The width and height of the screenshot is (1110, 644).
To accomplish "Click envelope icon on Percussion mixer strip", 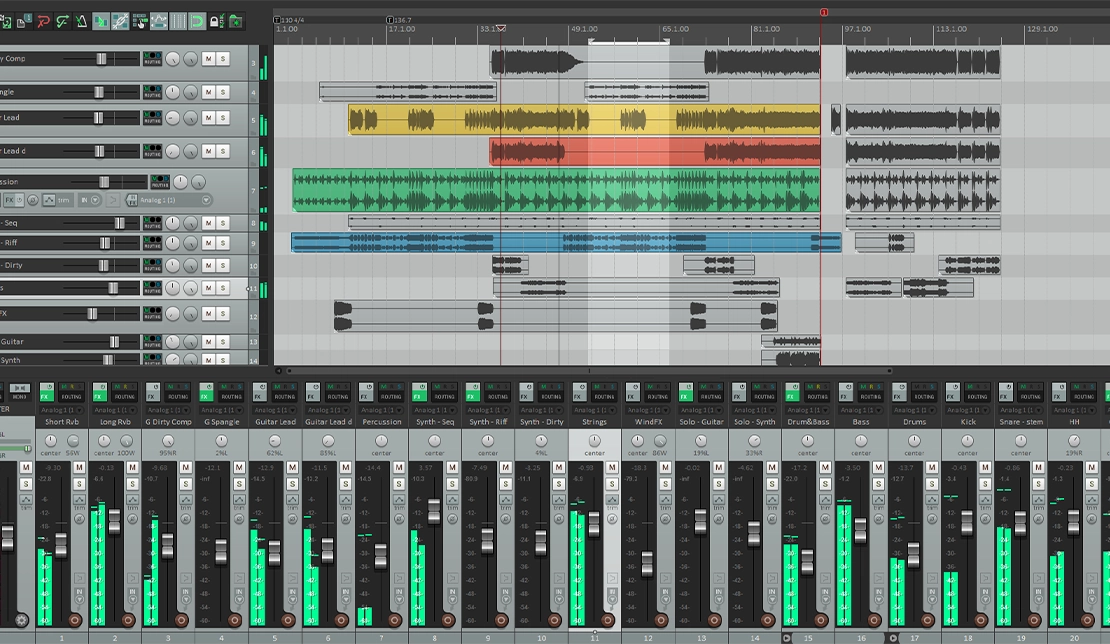I will (397, 499).
